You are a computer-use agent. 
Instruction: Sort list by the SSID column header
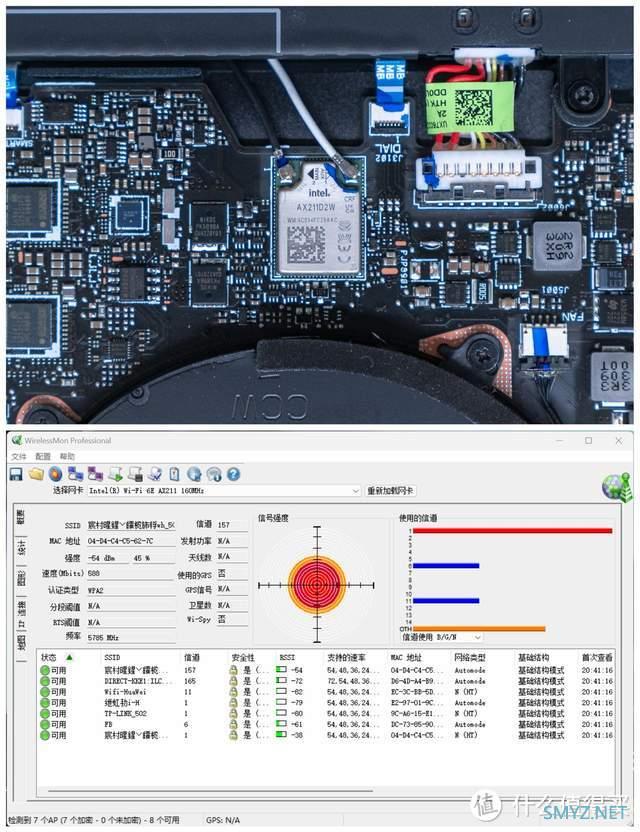pyautogui.click(x=141, y=657)
